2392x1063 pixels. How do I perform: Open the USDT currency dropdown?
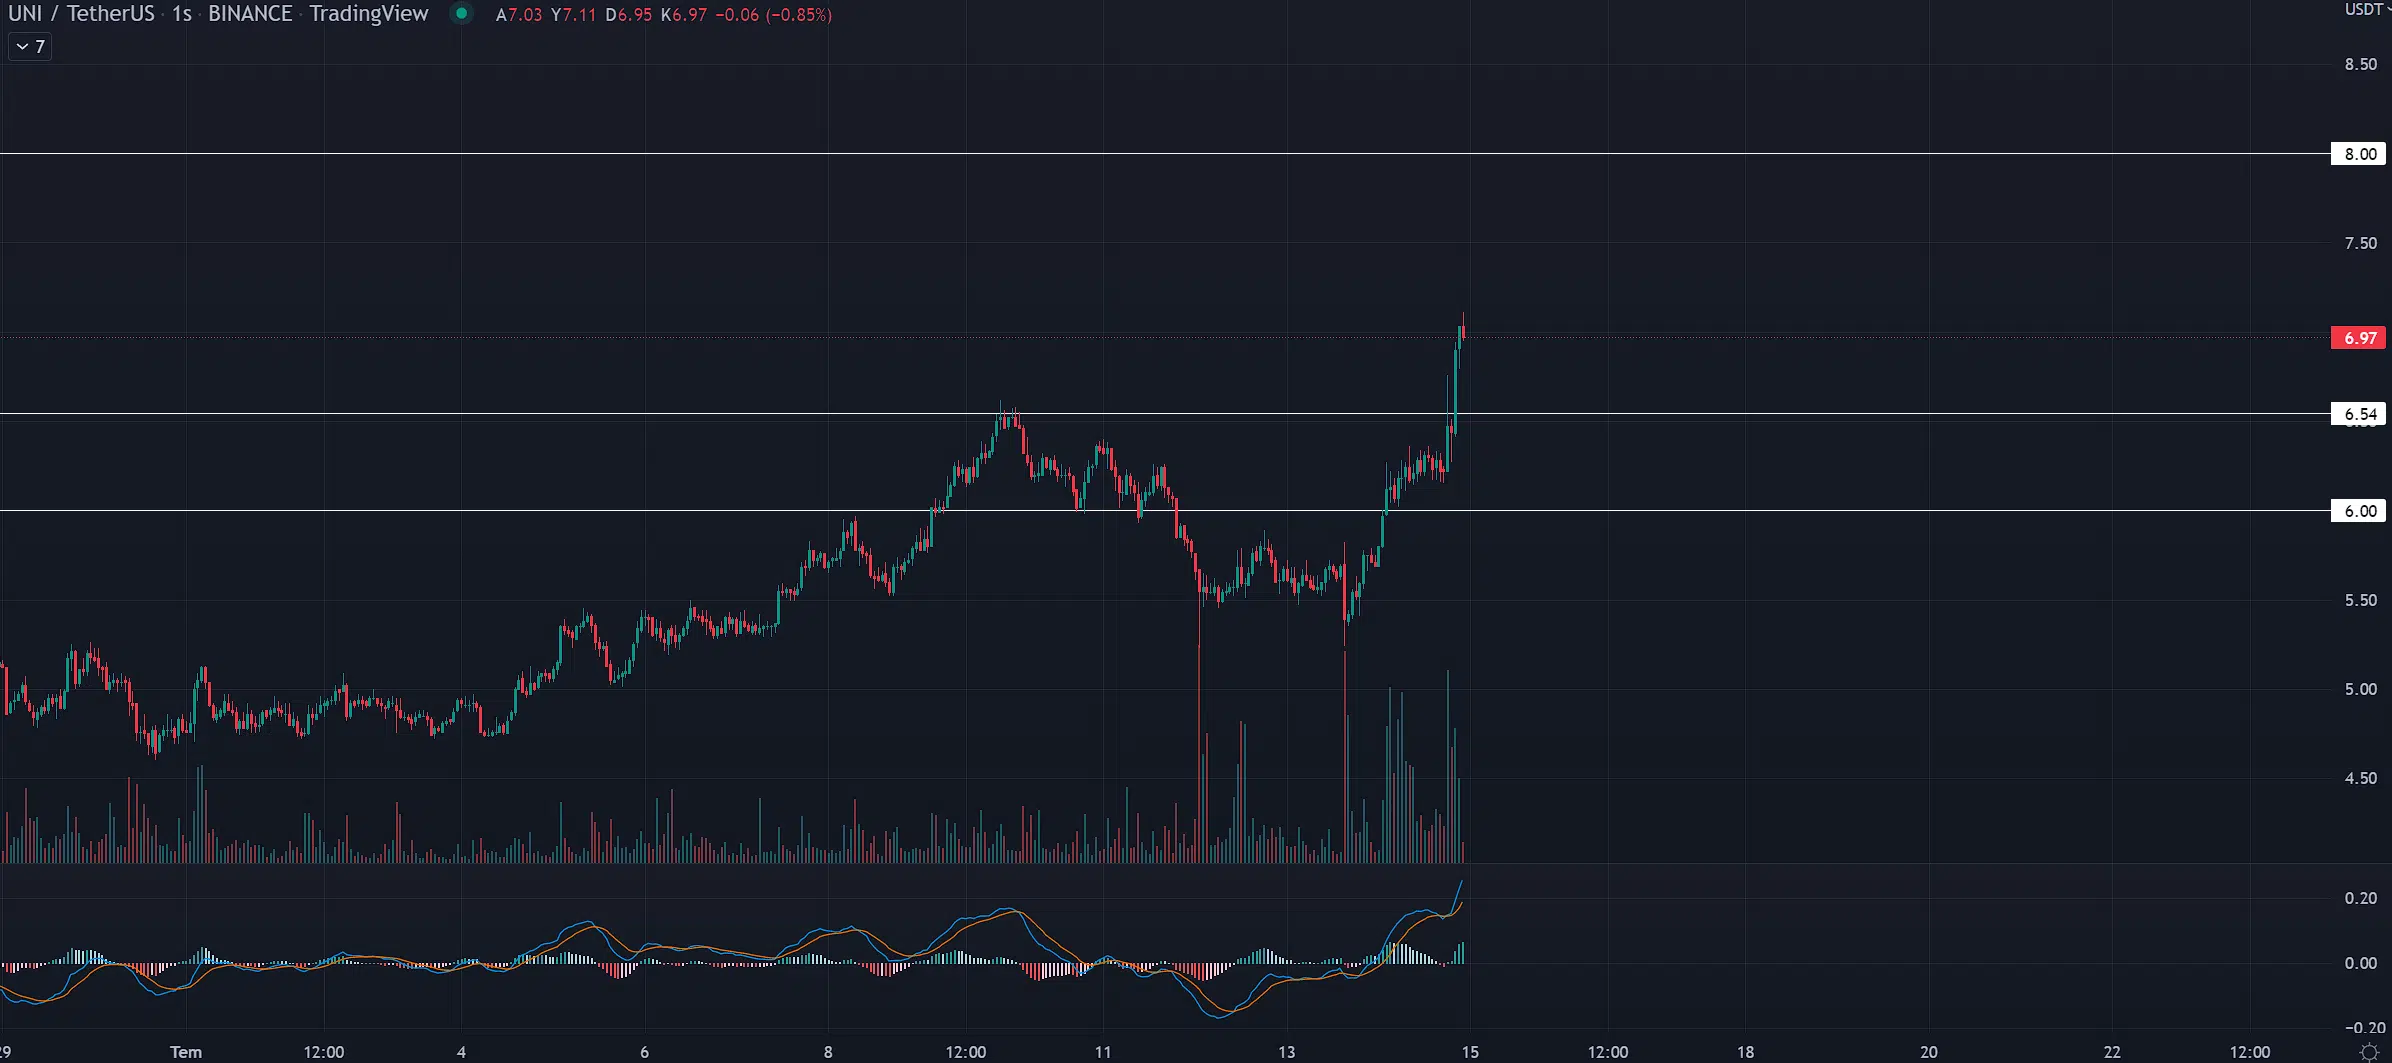(2367, 9)
